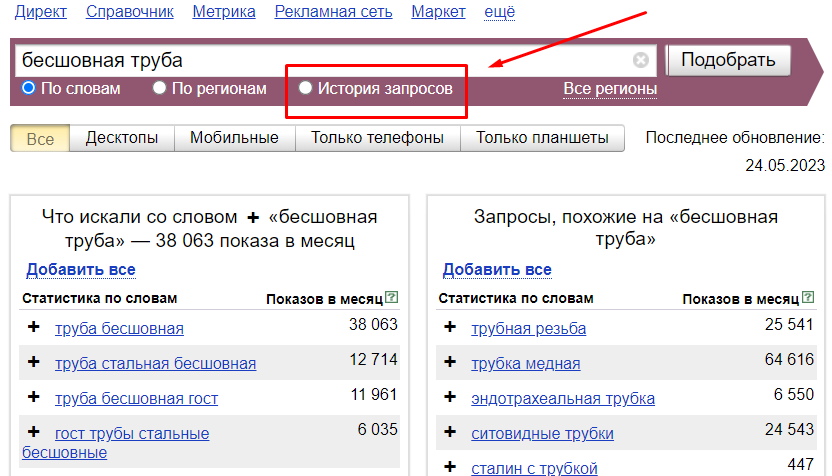Switch to the 'Только планшеты' tab
832x476 pixels.
[542, 138]
